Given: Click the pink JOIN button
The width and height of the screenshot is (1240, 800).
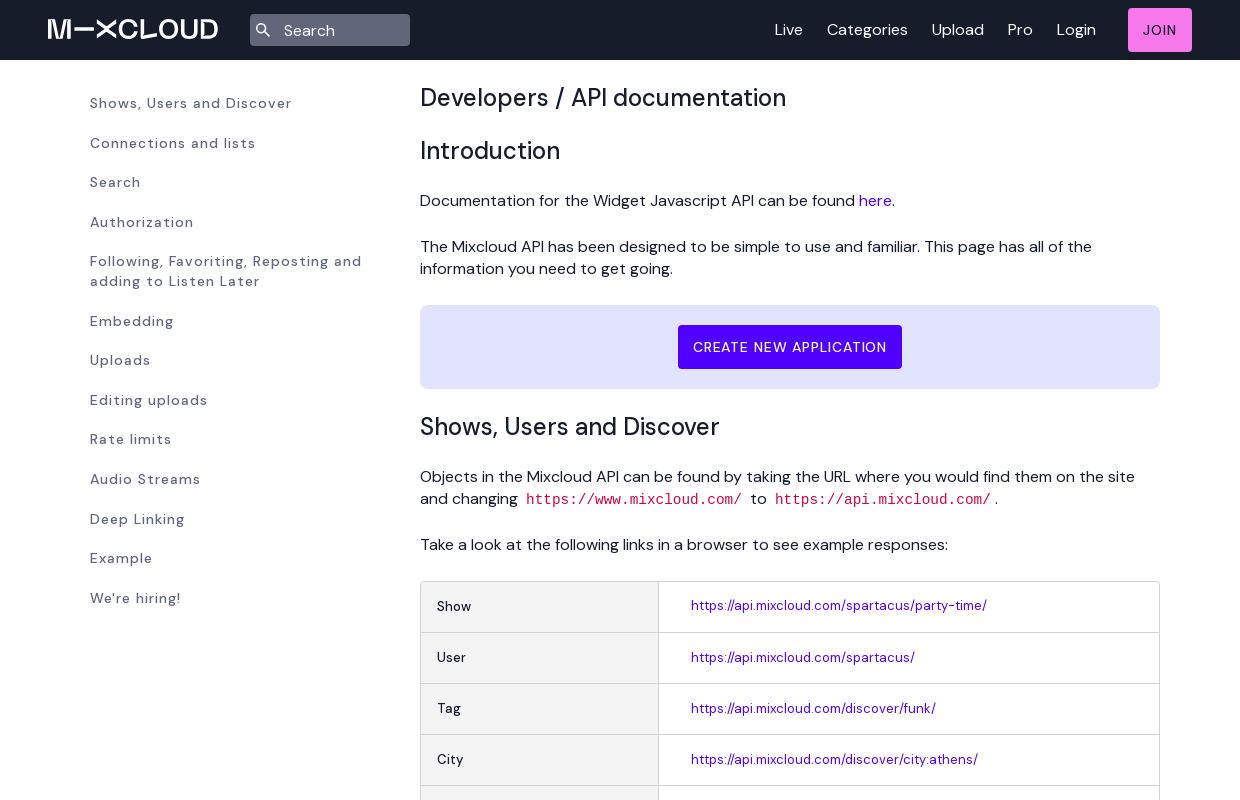Looking at the screenshot, I should (1160, 30).
